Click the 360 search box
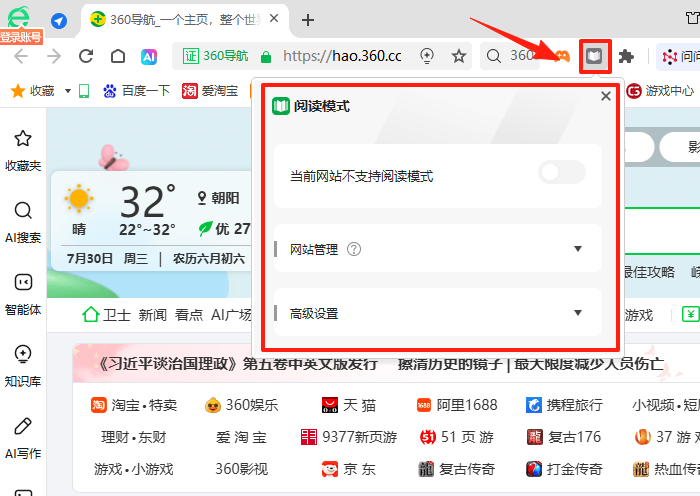 [x=510, y=56]
